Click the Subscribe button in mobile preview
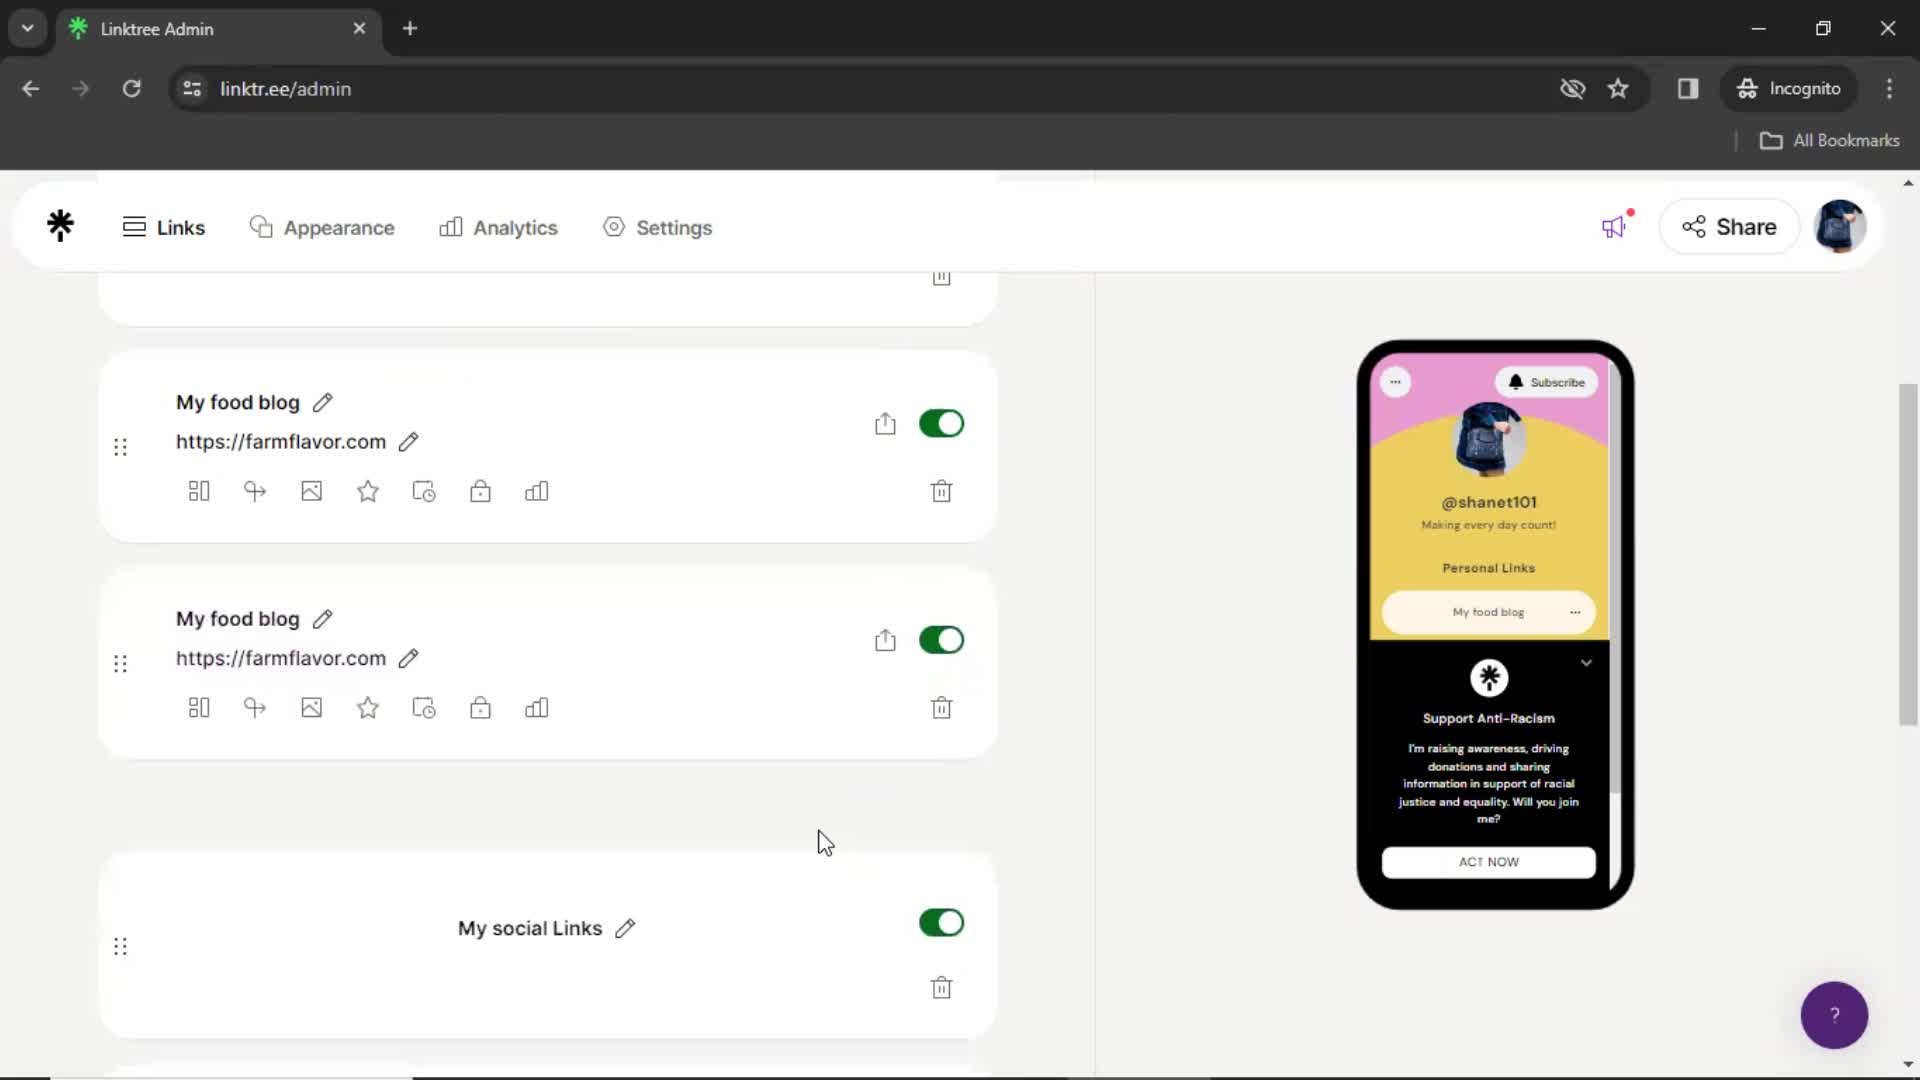 [1549, 382]
